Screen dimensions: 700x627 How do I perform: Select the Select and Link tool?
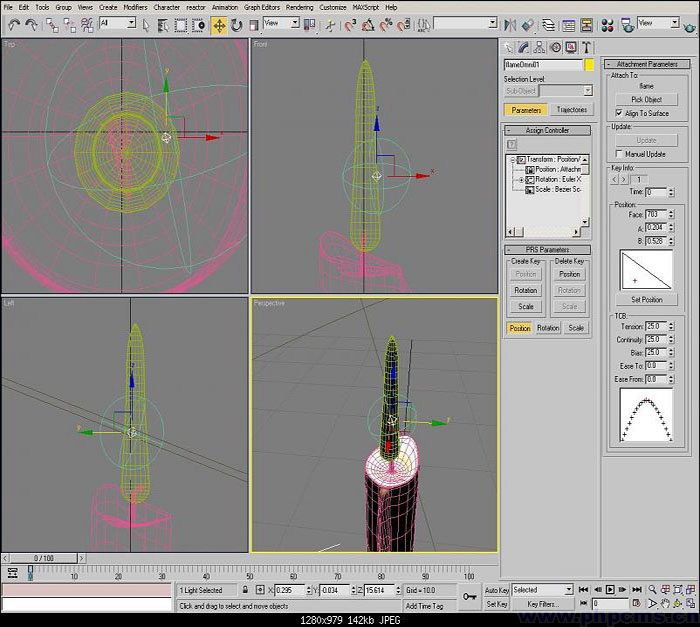(52, 25)
